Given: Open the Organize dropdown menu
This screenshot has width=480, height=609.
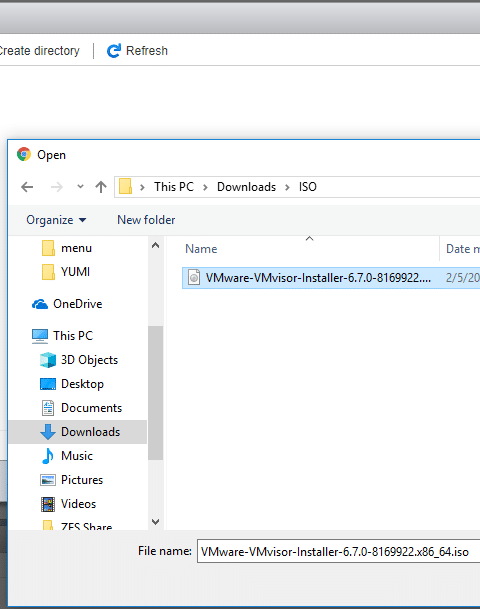Looking at the screenshot, I should 56,220.
